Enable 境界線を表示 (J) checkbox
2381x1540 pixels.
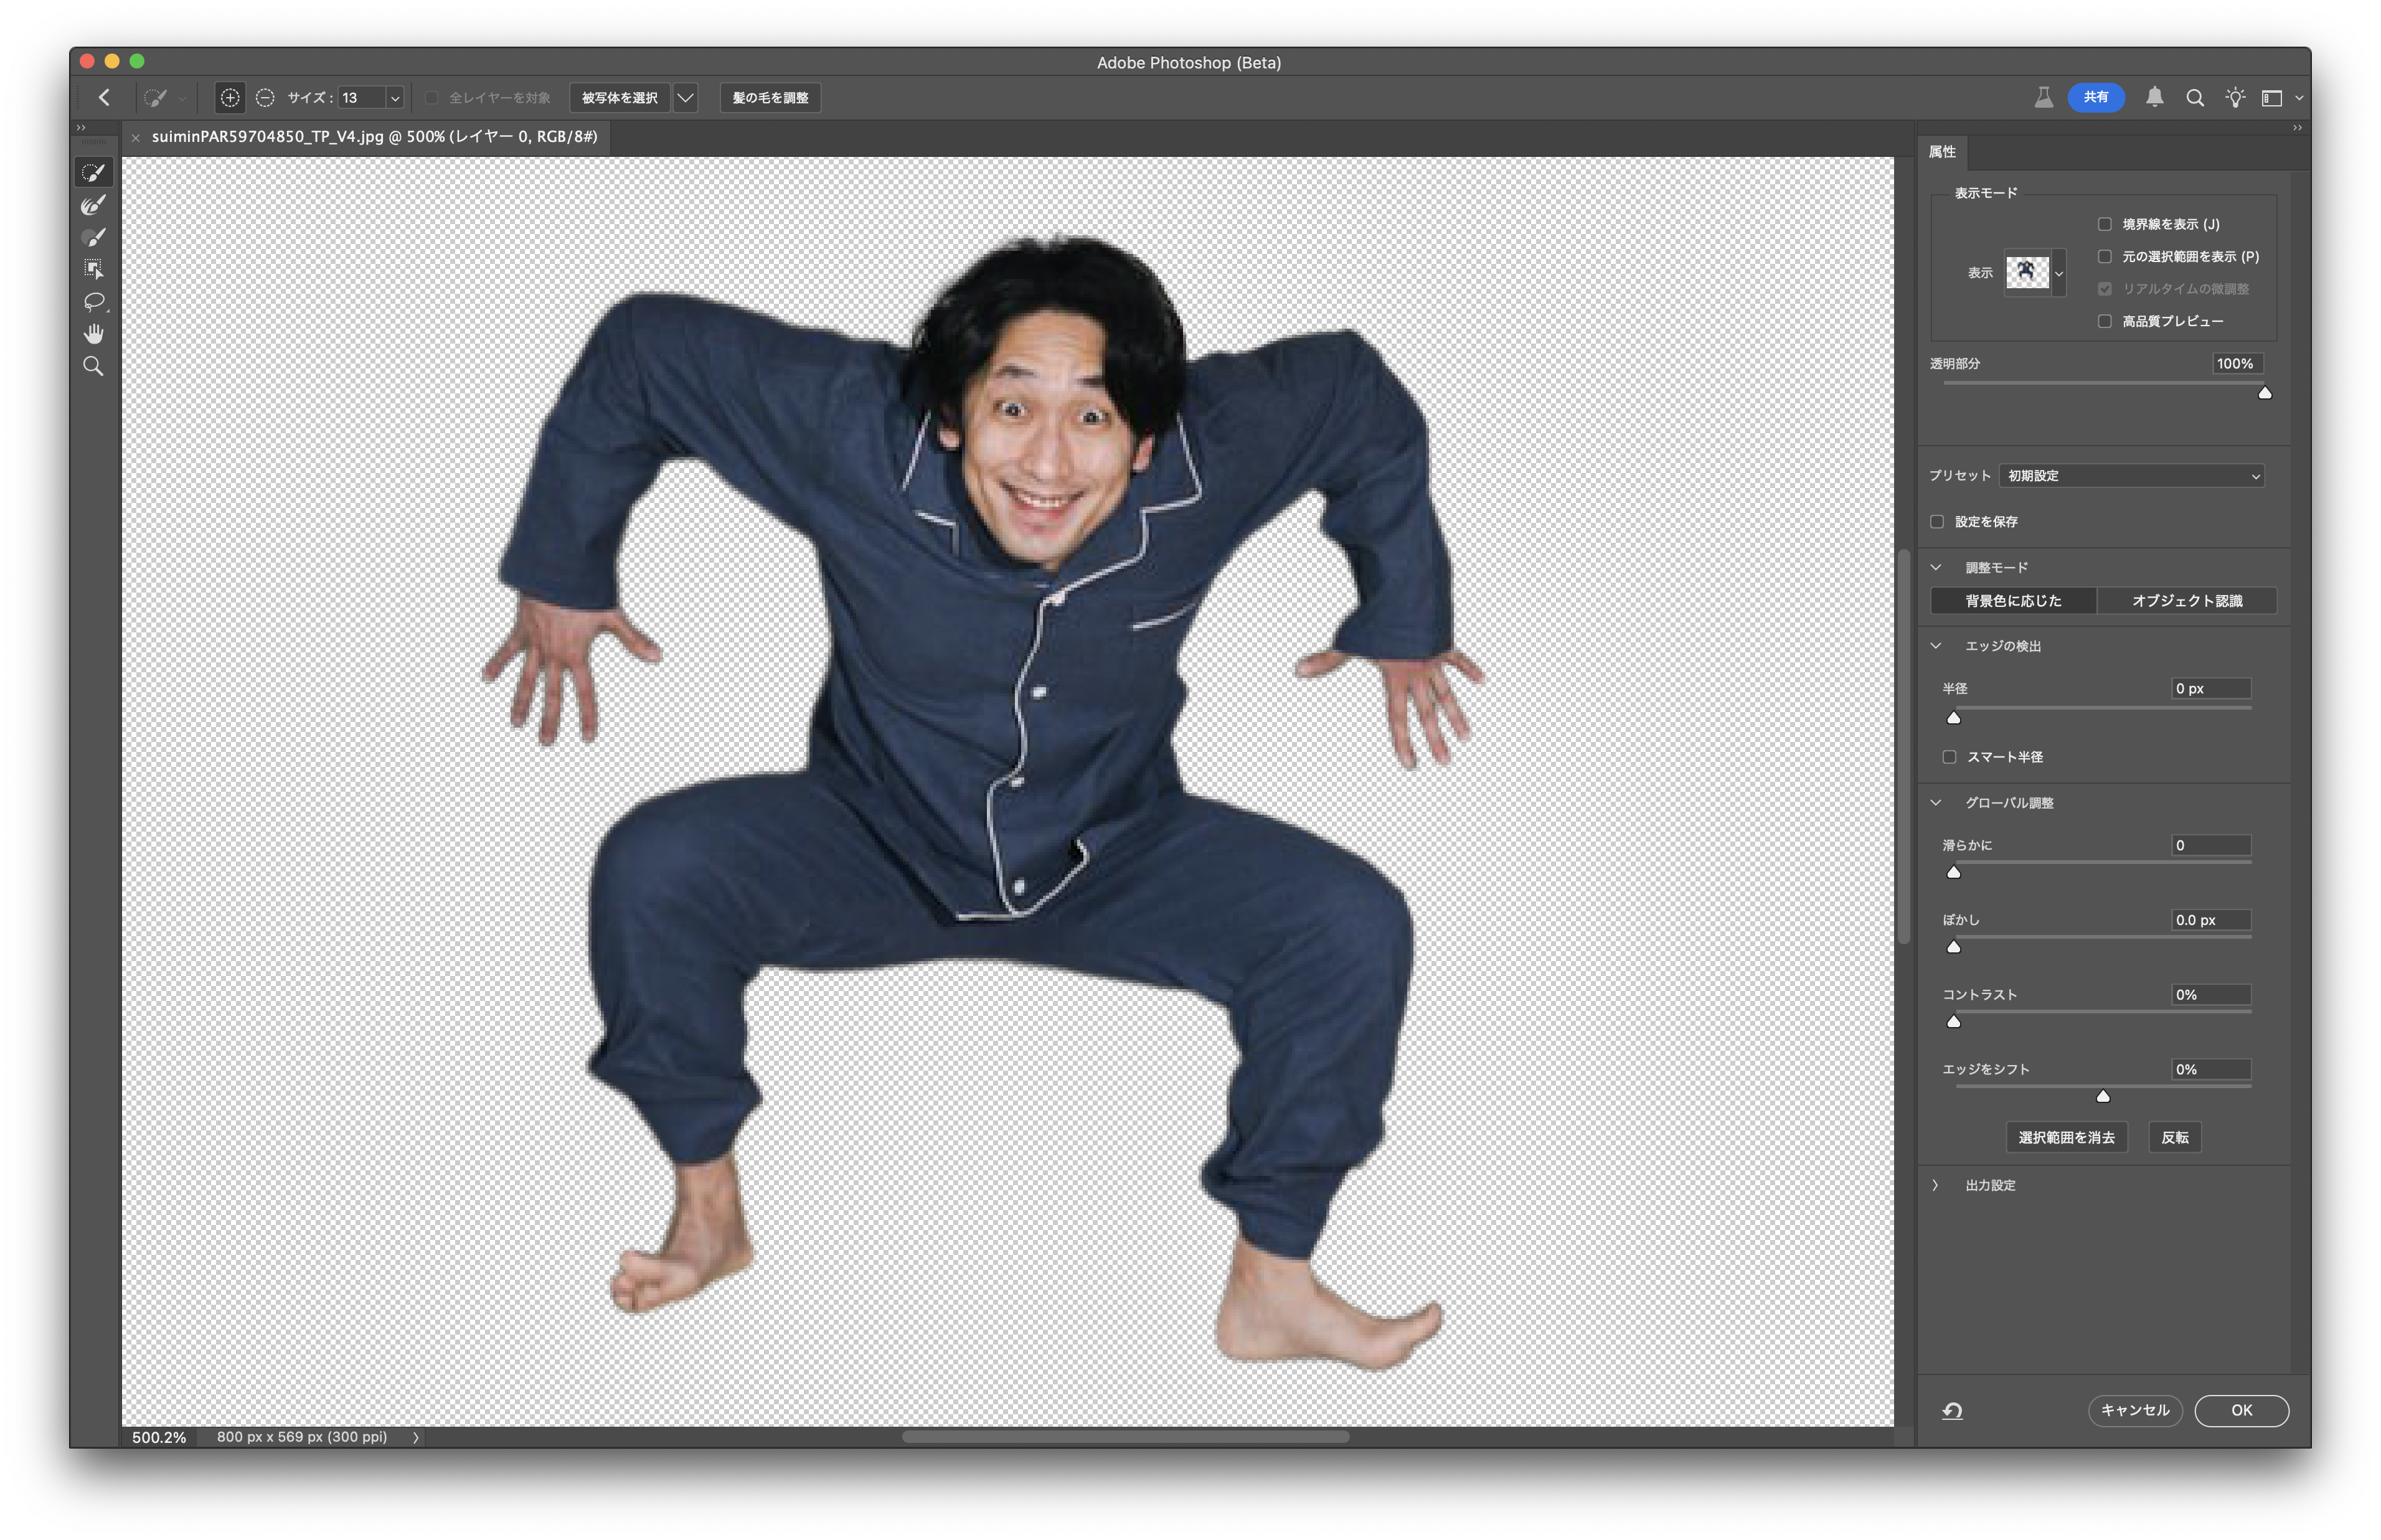[x=2104, y=224]
